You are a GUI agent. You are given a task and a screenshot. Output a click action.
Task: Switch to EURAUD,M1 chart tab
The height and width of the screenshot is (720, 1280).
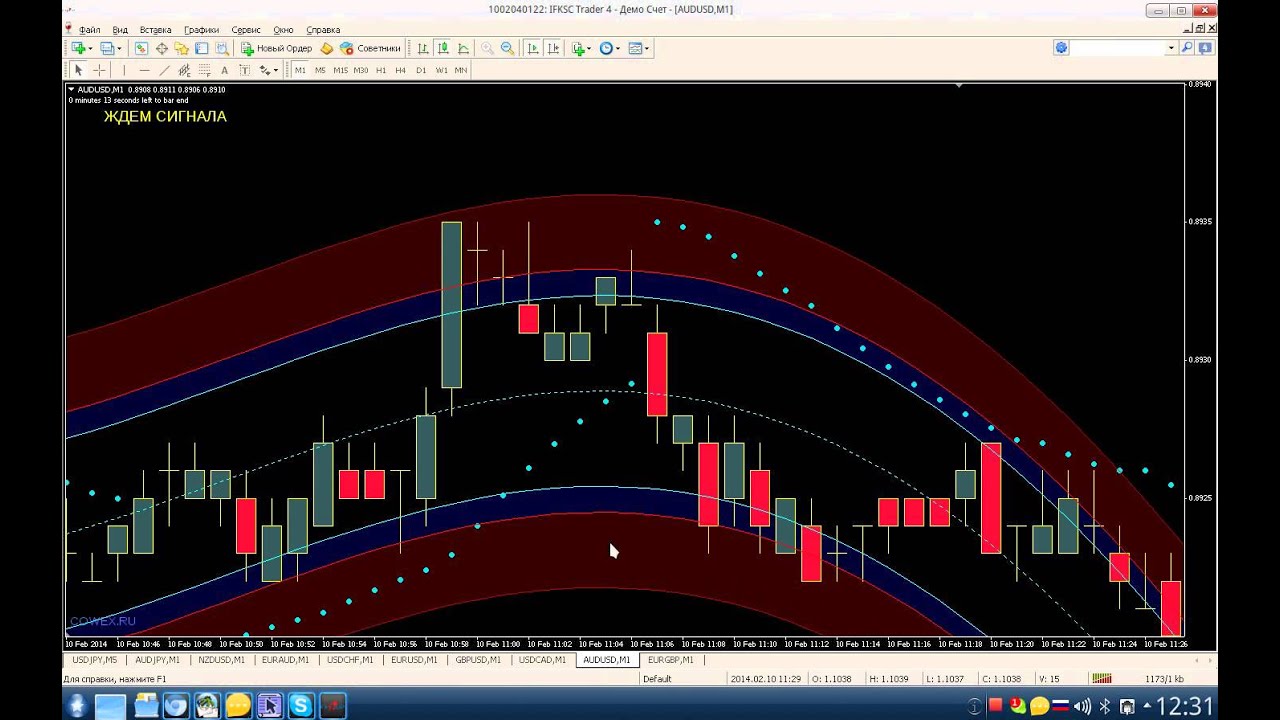[x=285, y=660]
